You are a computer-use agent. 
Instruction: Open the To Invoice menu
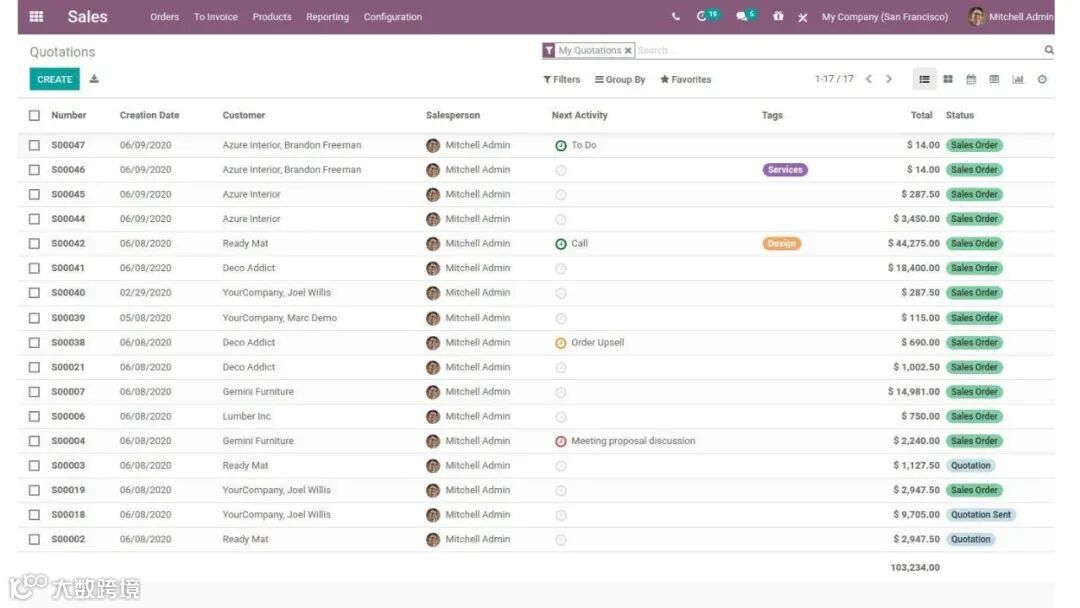216,17
